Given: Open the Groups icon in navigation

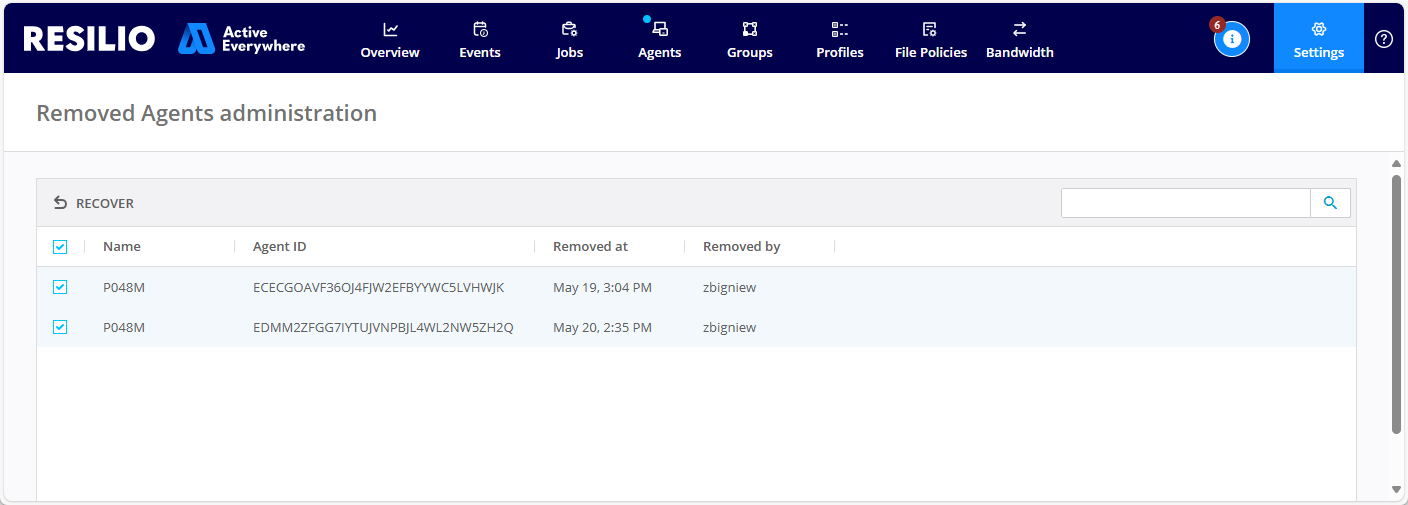Looking at the screenshot, I should coord(750,30).
